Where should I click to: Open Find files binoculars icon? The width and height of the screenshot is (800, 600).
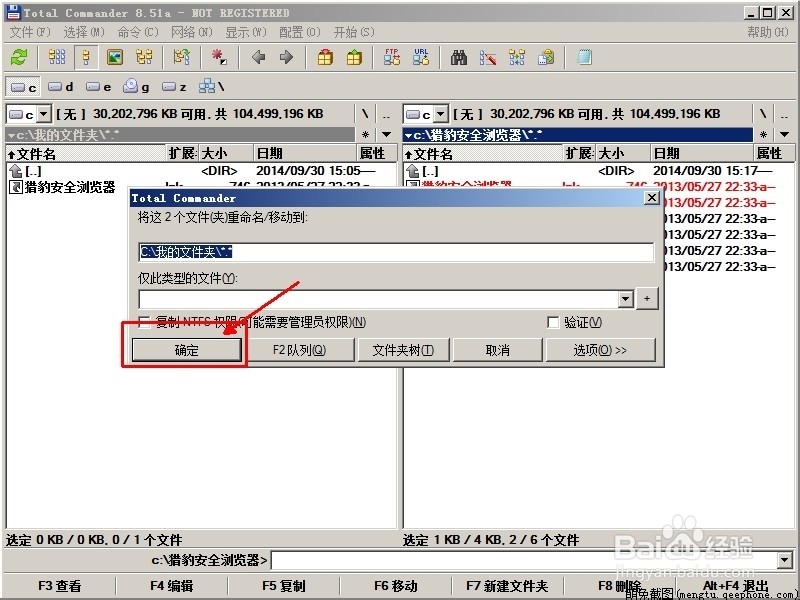coord(459,57)
